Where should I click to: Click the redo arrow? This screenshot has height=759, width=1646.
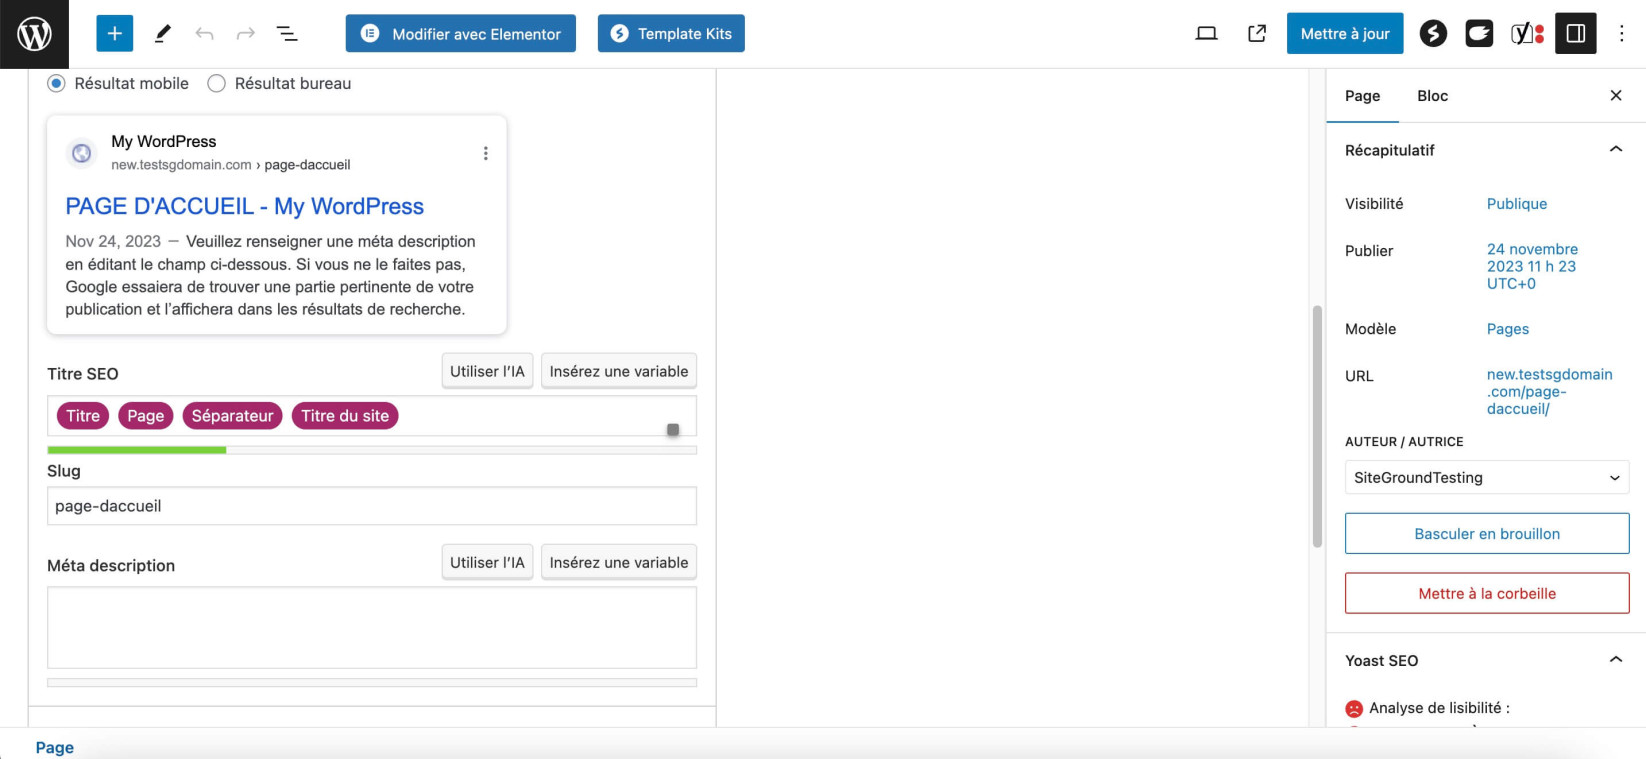pyautogui.click(x=245, y=34)
